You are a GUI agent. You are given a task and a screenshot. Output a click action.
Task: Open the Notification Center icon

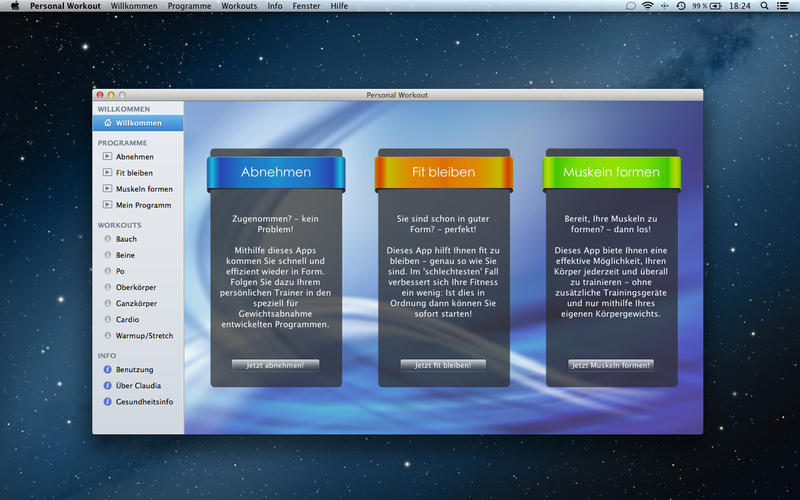[786, 6]
